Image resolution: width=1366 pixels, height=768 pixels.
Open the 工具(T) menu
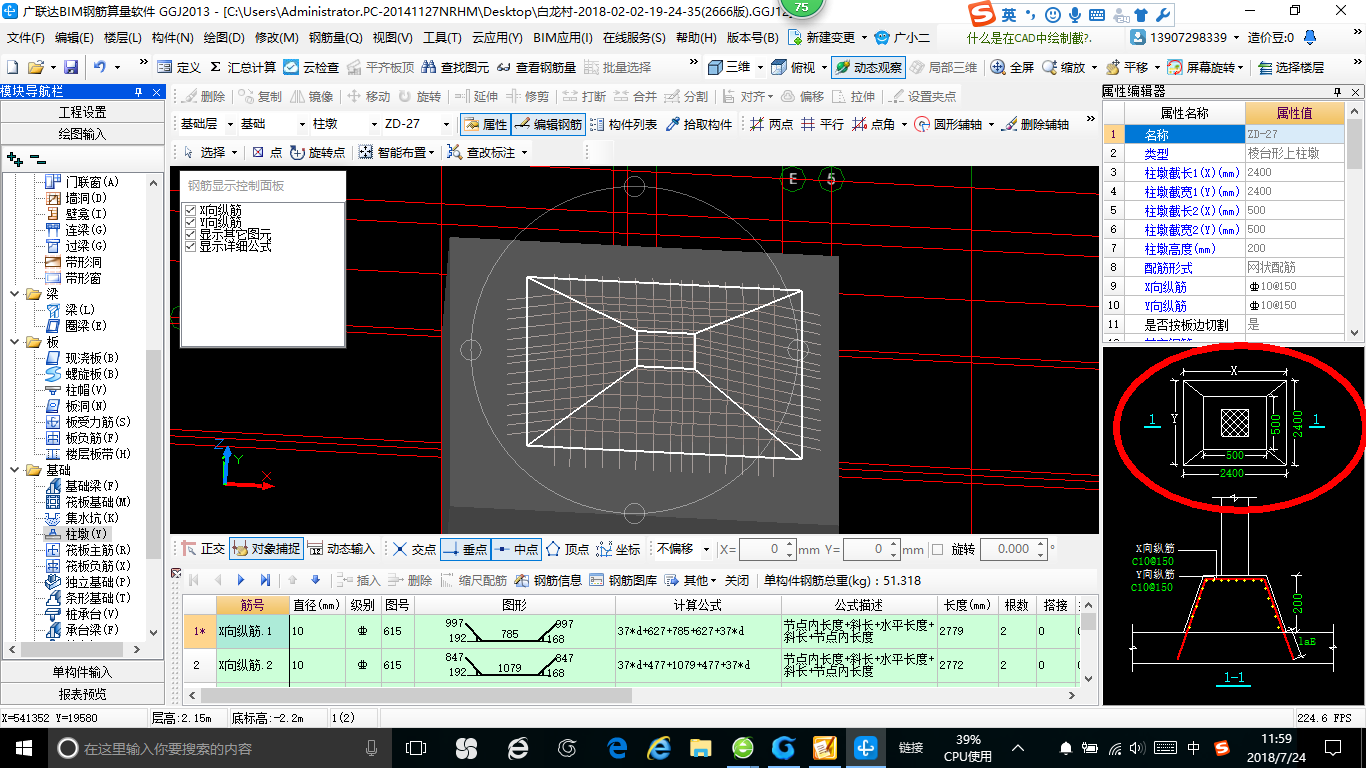click(x=441, y=37)
